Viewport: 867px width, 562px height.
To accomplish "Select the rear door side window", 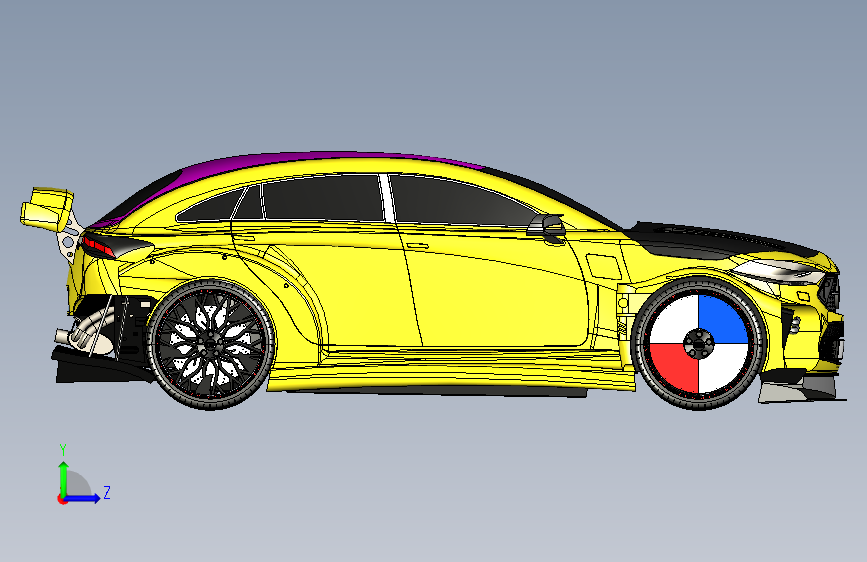I will click(x=322, y=199).
